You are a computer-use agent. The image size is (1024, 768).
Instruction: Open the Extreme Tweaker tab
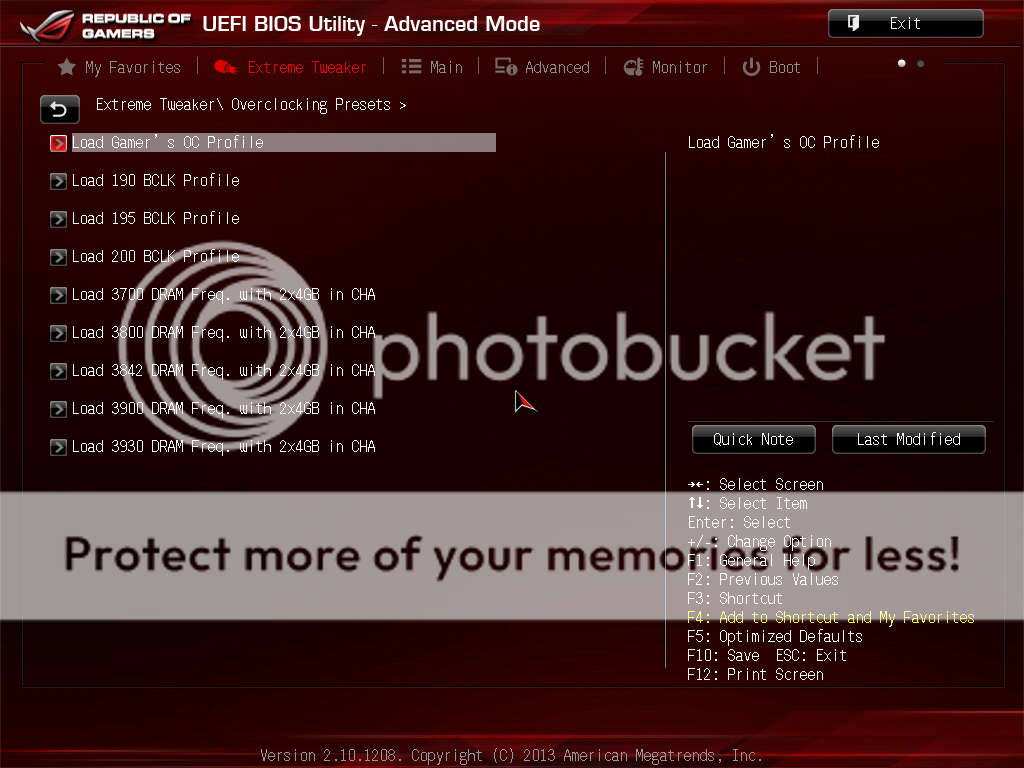tap(291, 67)
